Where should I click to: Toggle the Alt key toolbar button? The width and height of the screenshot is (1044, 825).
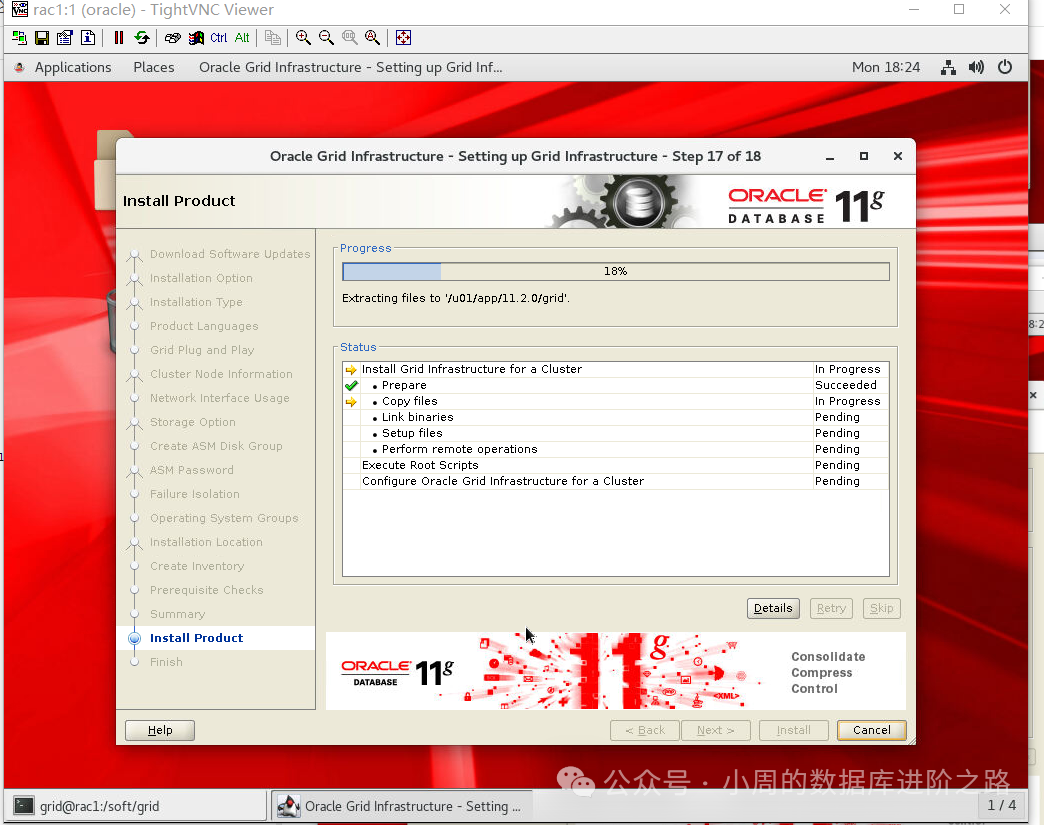(x=242, y=38)
